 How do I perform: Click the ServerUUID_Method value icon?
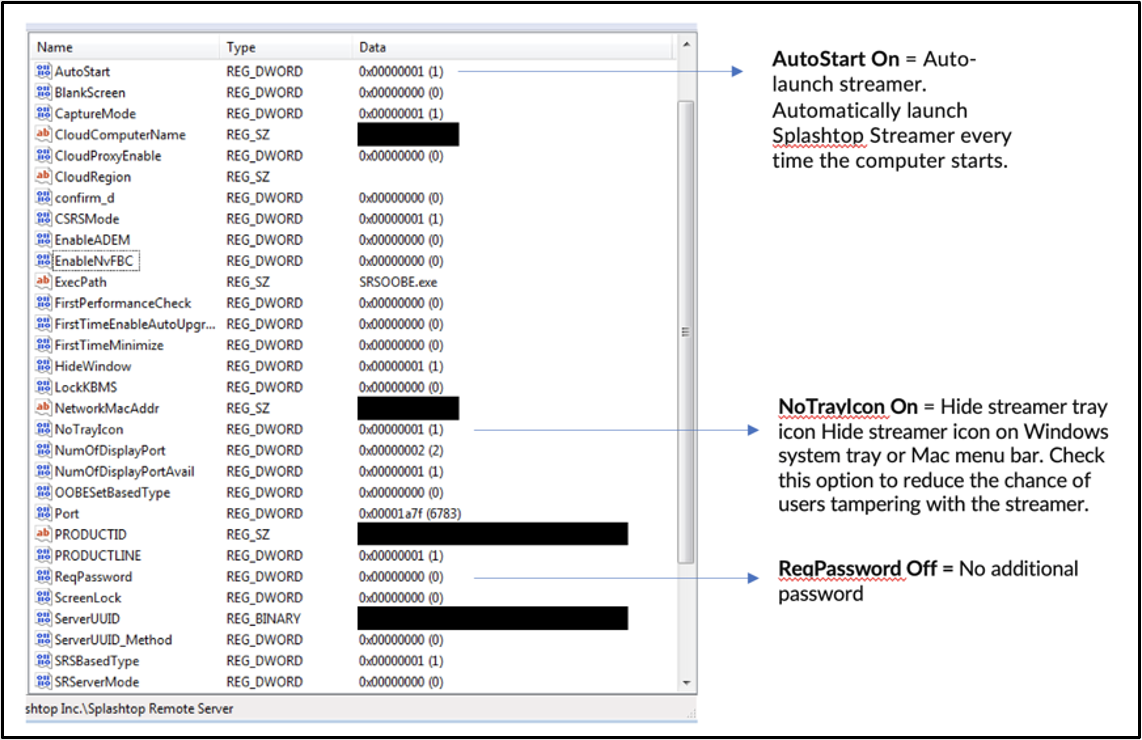44,640
